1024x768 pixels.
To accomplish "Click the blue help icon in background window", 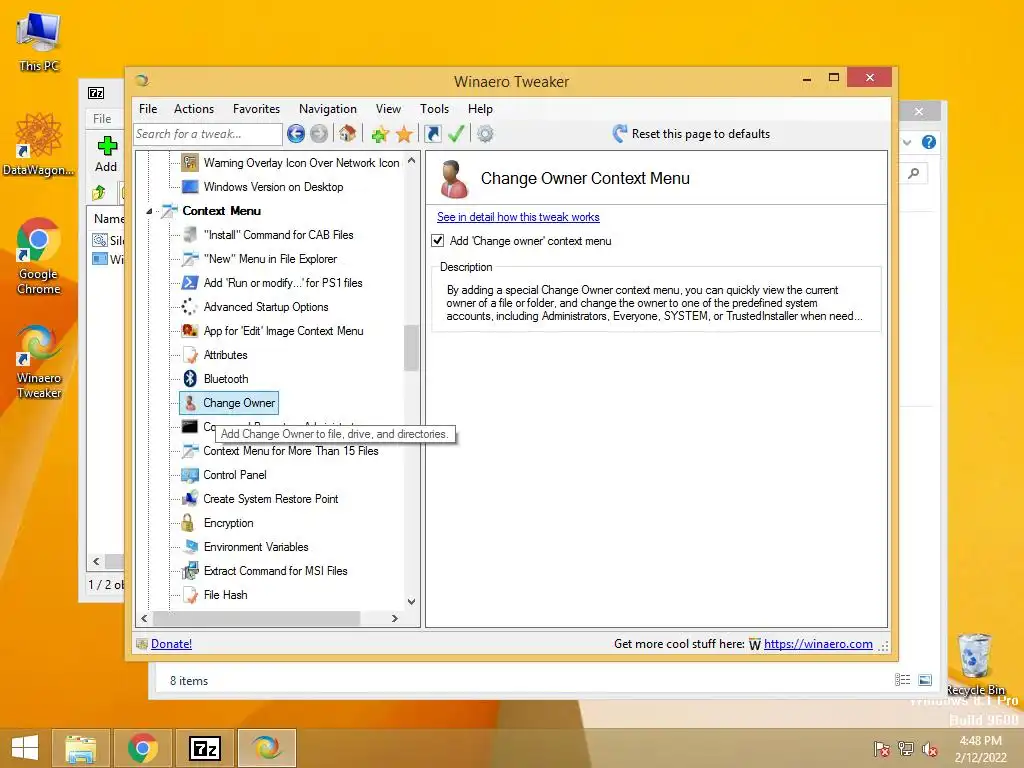I will pyautogui.click(x=929, y=142).
